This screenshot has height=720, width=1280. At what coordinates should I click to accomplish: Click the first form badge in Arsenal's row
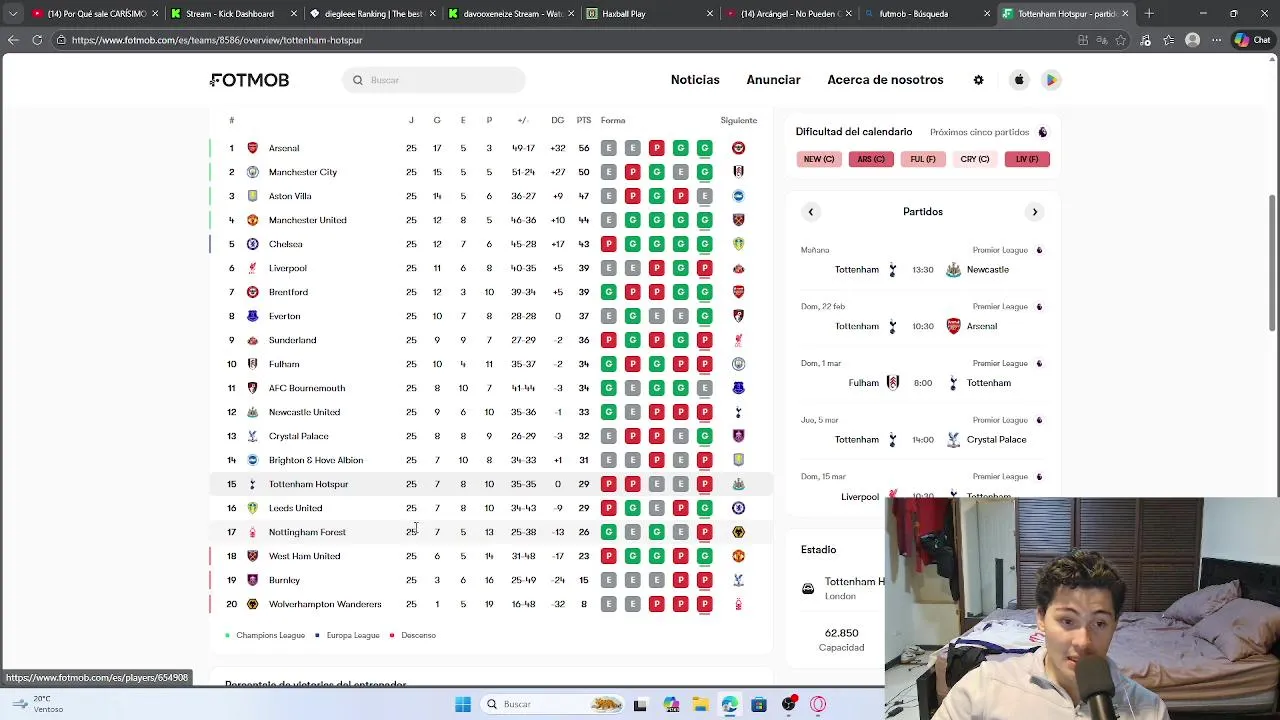pyautogui.click(x=608, y=148)
